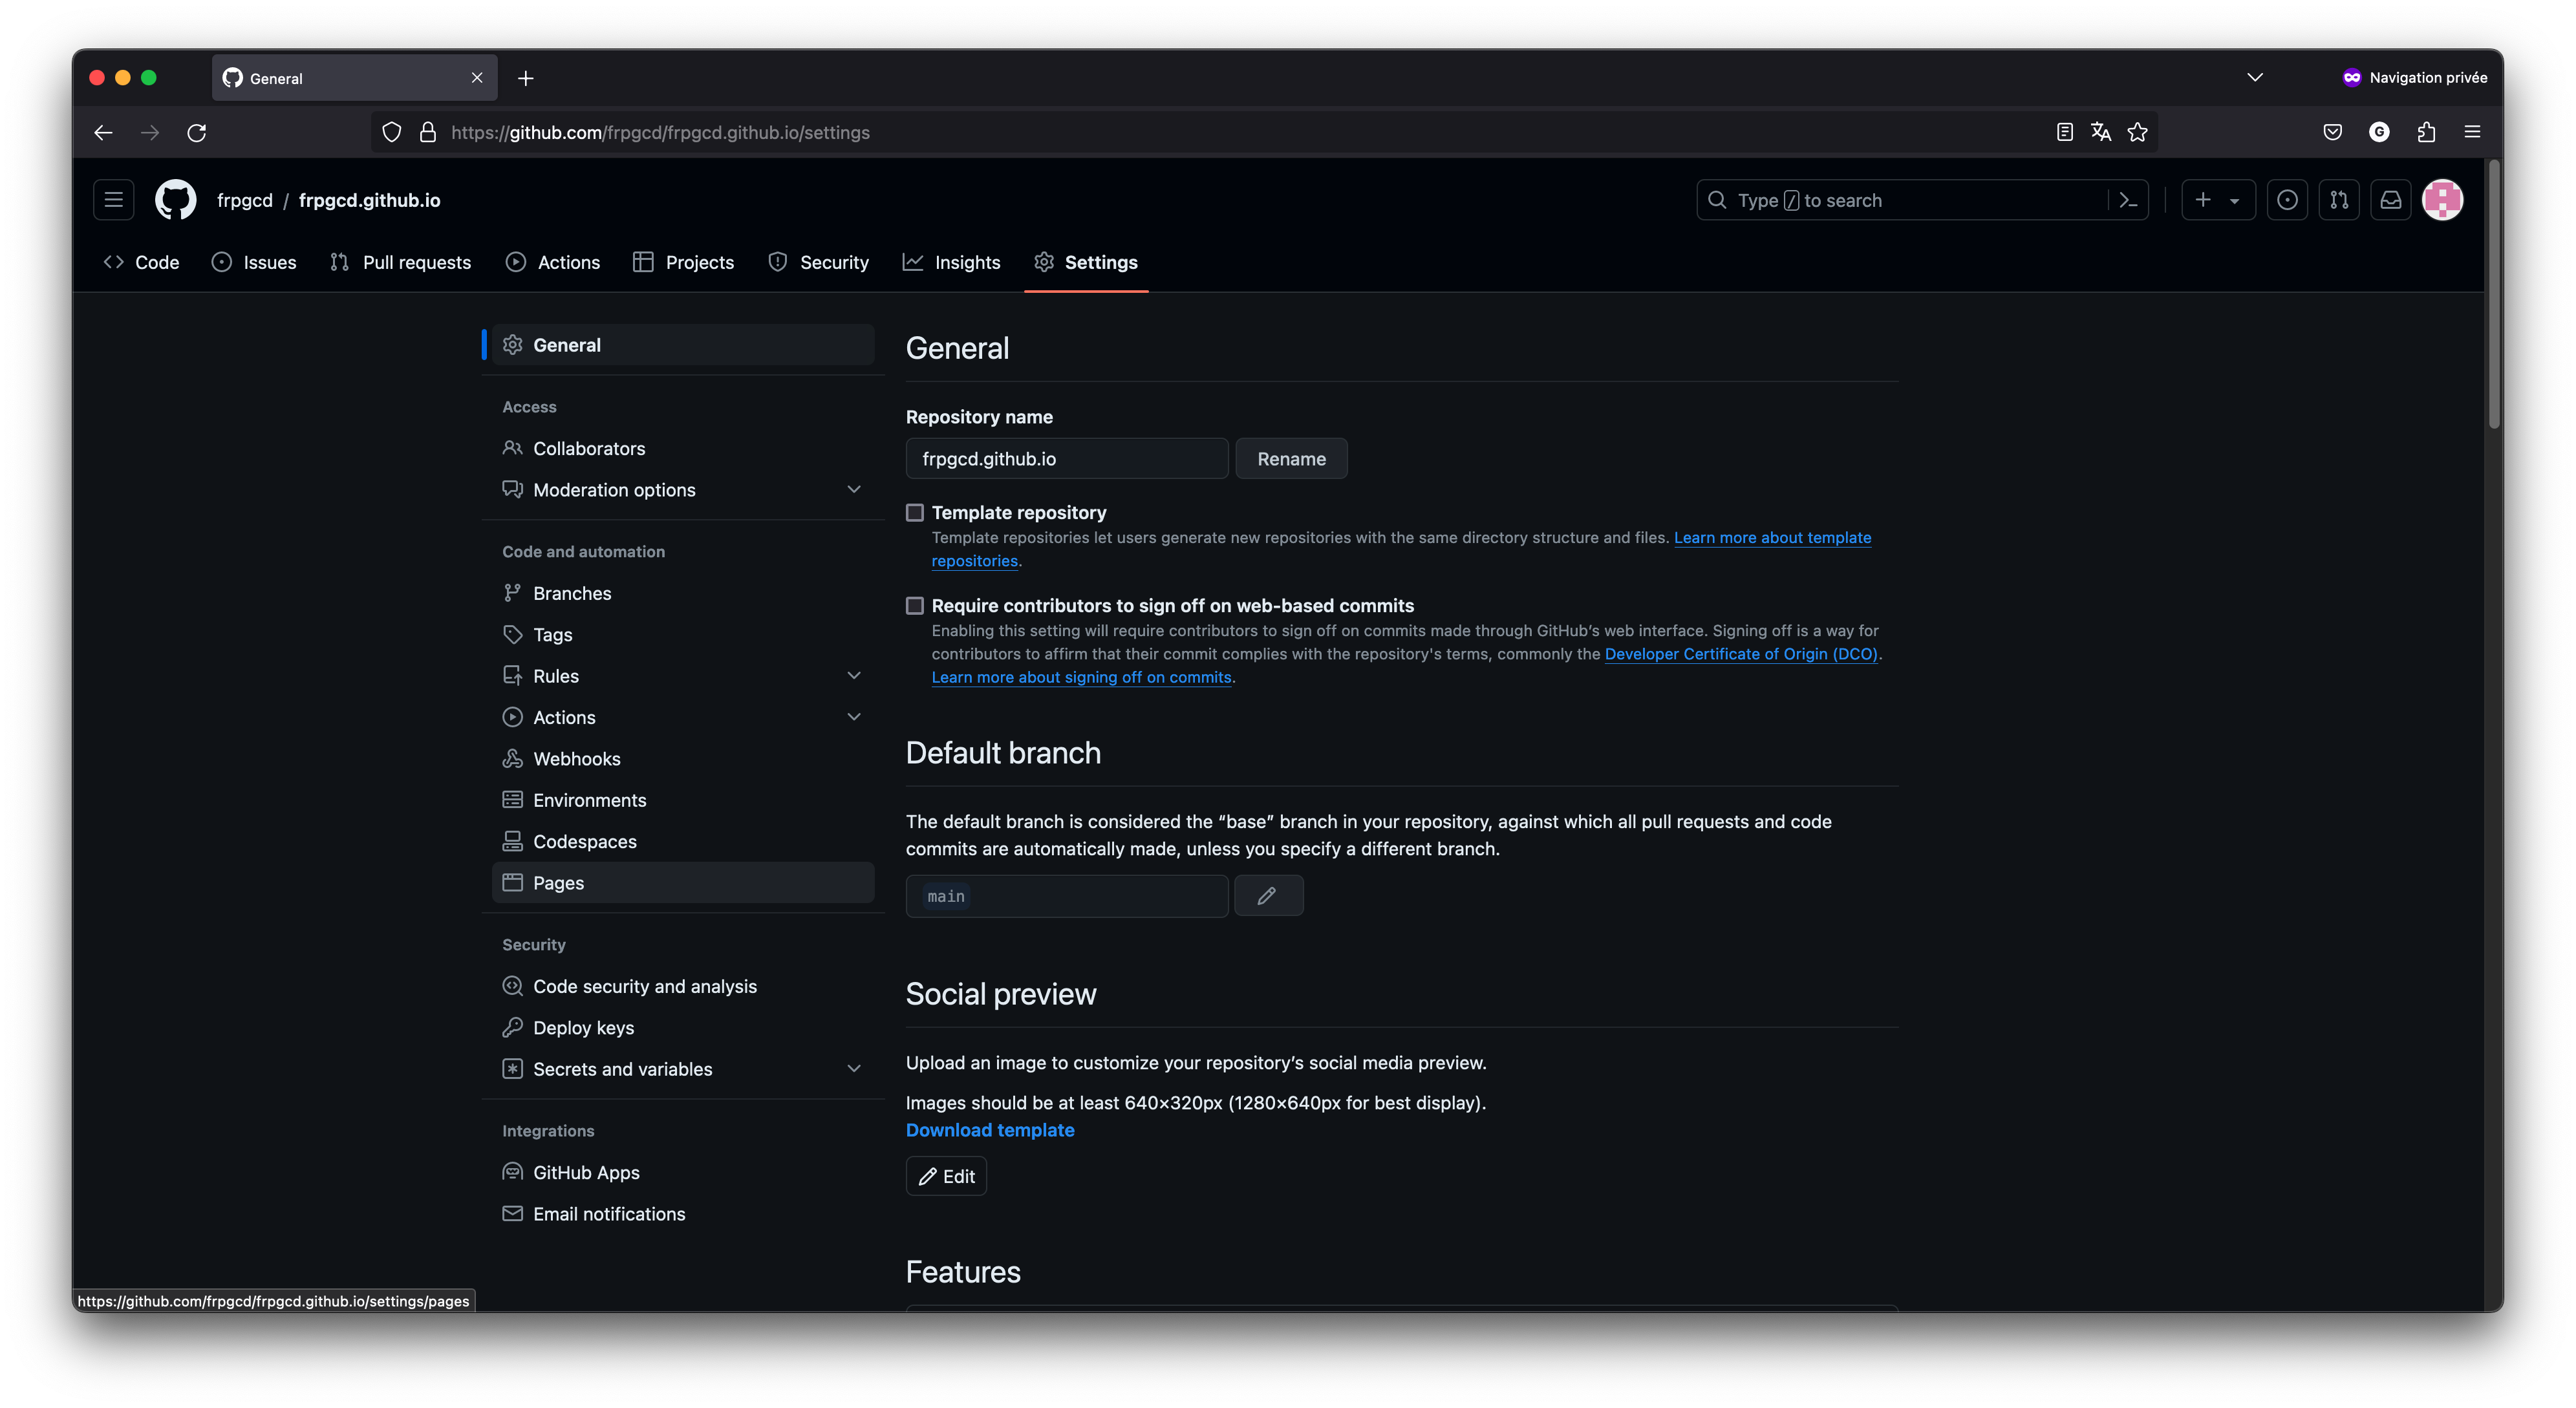Viewport: 2576px width, 1408px height.
Task: Click the frpgcd.github.io repository breadcrumb
Action: click(369, 200)
